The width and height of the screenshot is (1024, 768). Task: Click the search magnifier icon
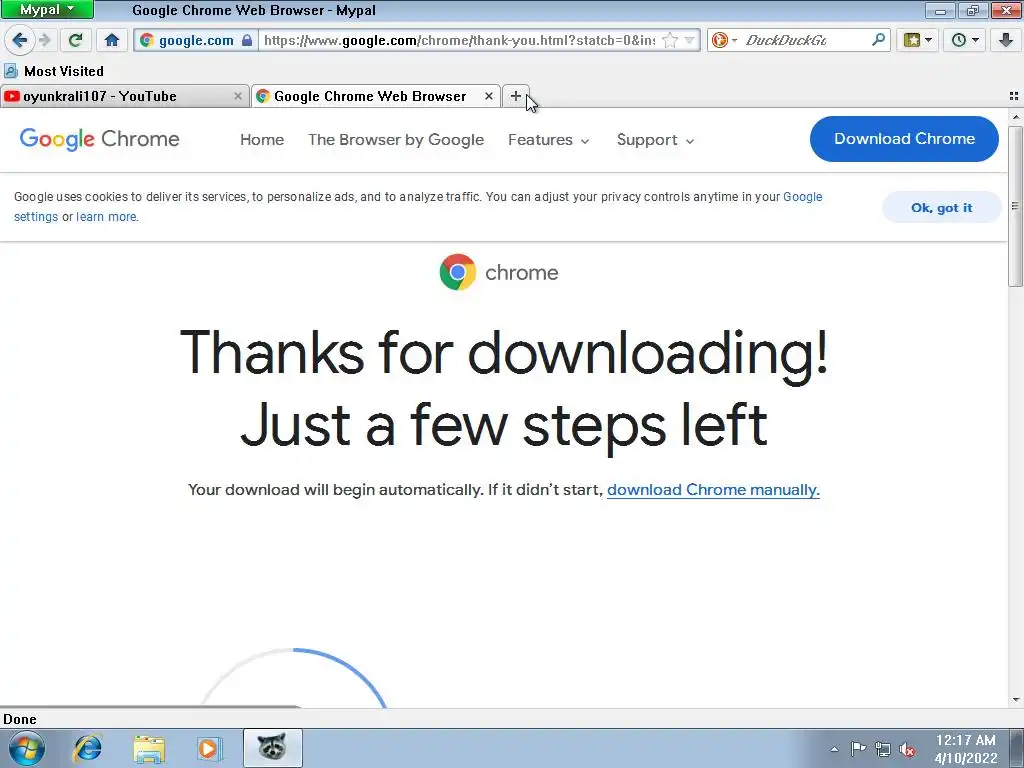coord(878,40)
